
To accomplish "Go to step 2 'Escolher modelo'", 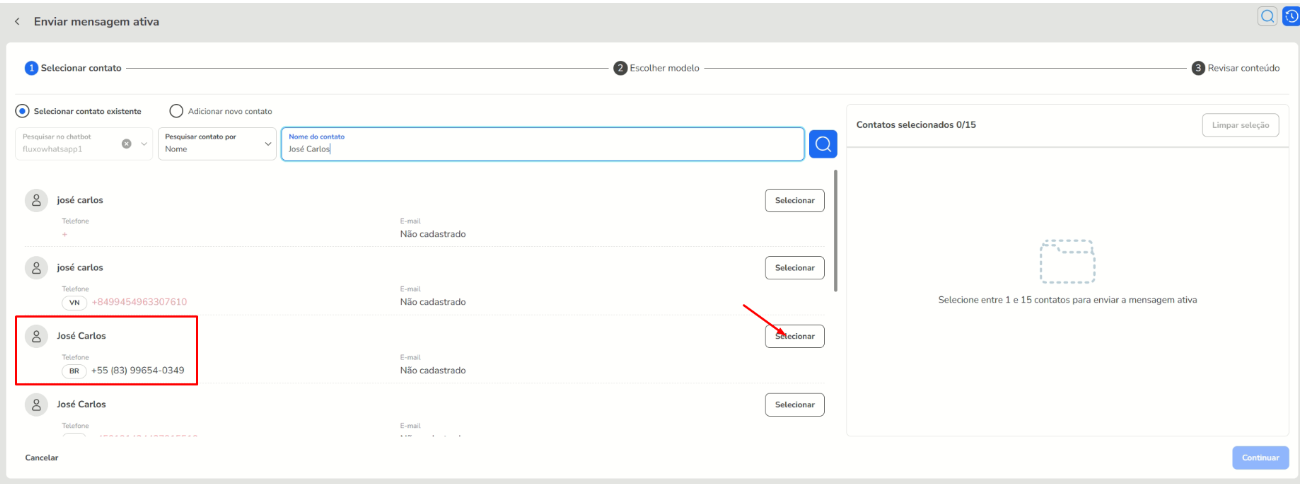I will coord(657,68).
